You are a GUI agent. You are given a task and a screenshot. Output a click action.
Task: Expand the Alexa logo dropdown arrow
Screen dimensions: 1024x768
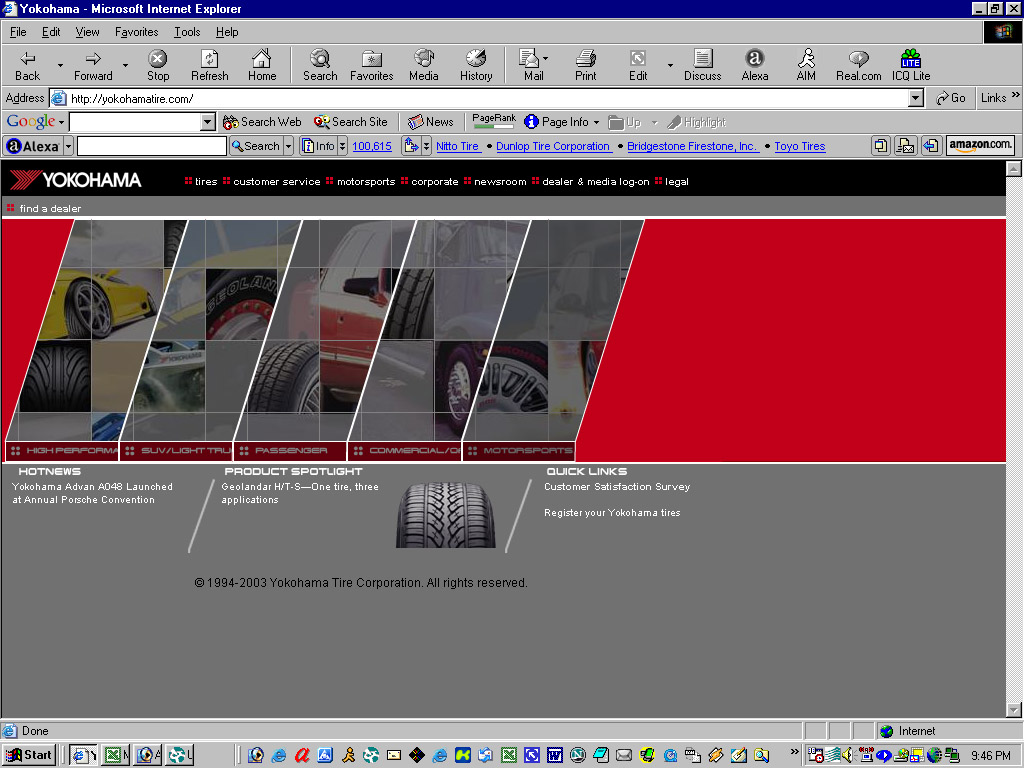click(68, 146)
